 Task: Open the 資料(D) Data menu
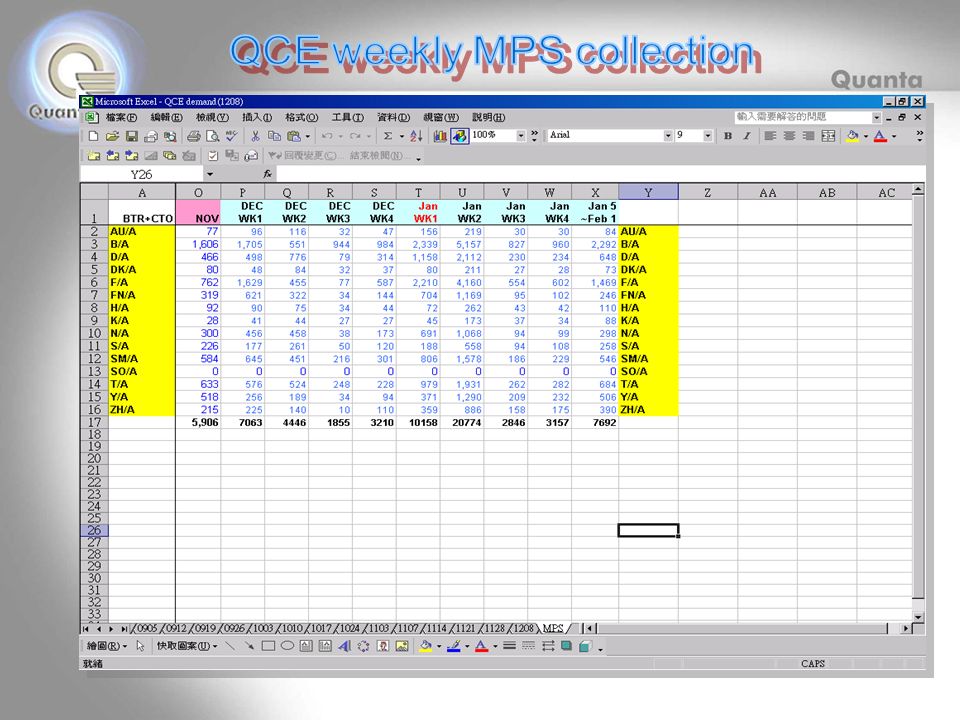point(394,118)
